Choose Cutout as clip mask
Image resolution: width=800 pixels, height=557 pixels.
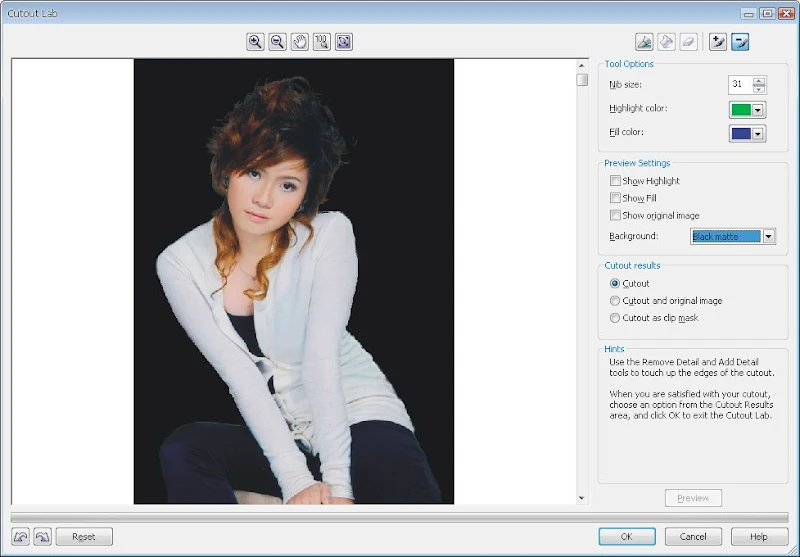pos(615,318)
